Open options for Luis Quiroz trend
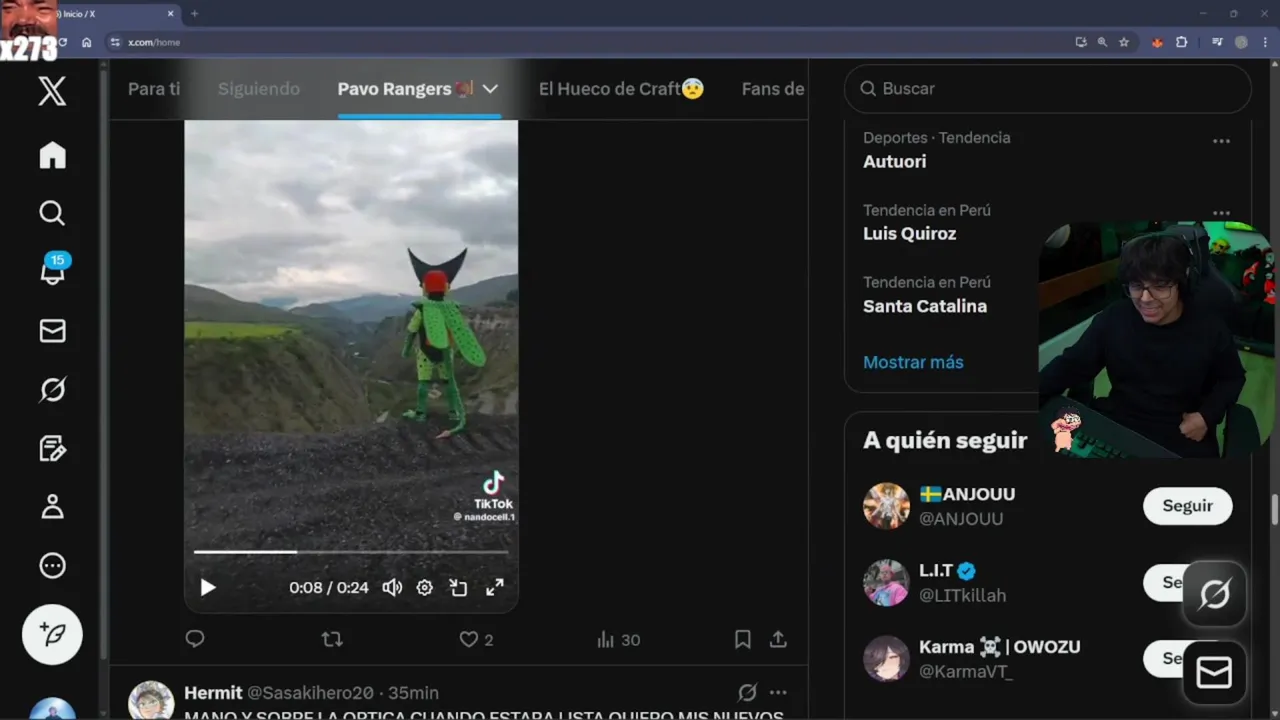 click(x=1221, y=213)
